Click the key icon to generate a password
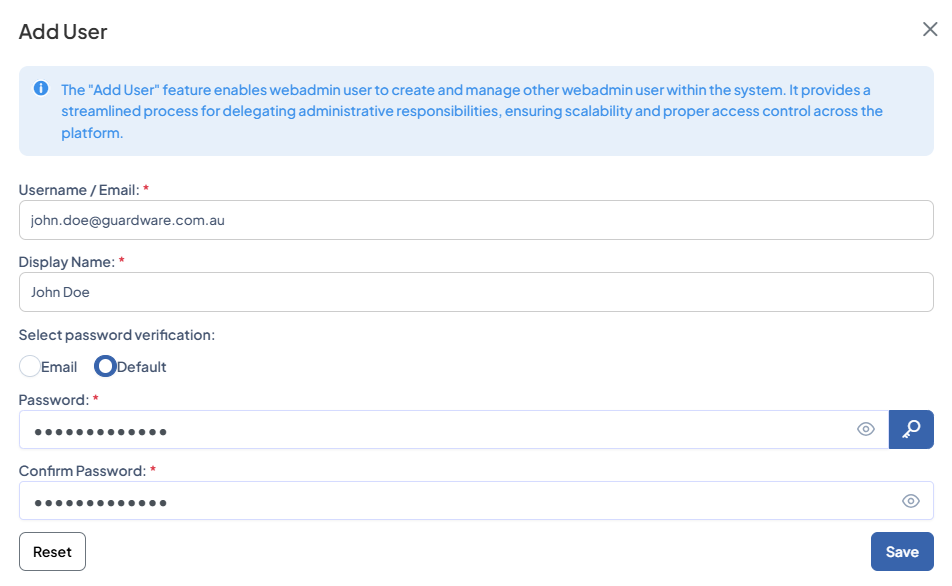The height and width of the screenshot is (586, 952). pyautogui.click(x=911, y=429)
